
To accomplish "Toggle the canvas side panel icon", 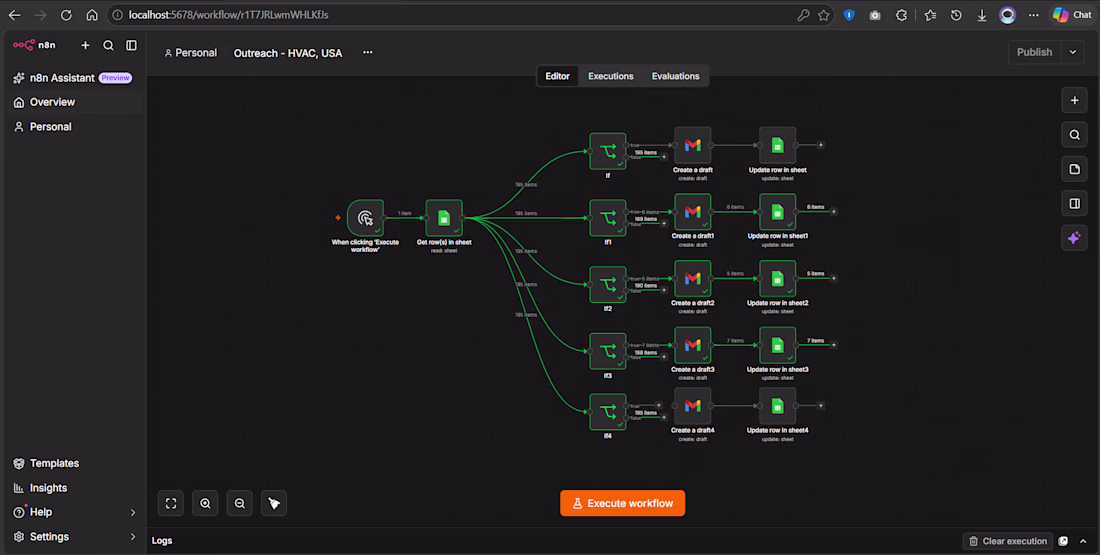I will [x=1074, y=203].
